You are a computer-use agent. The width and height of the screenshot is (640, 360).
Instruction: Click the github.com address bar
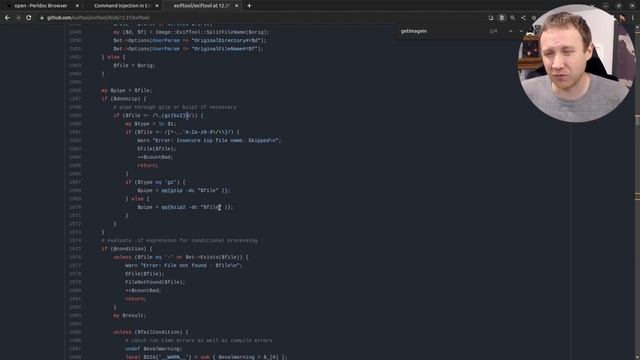click(x=261, y=18)
